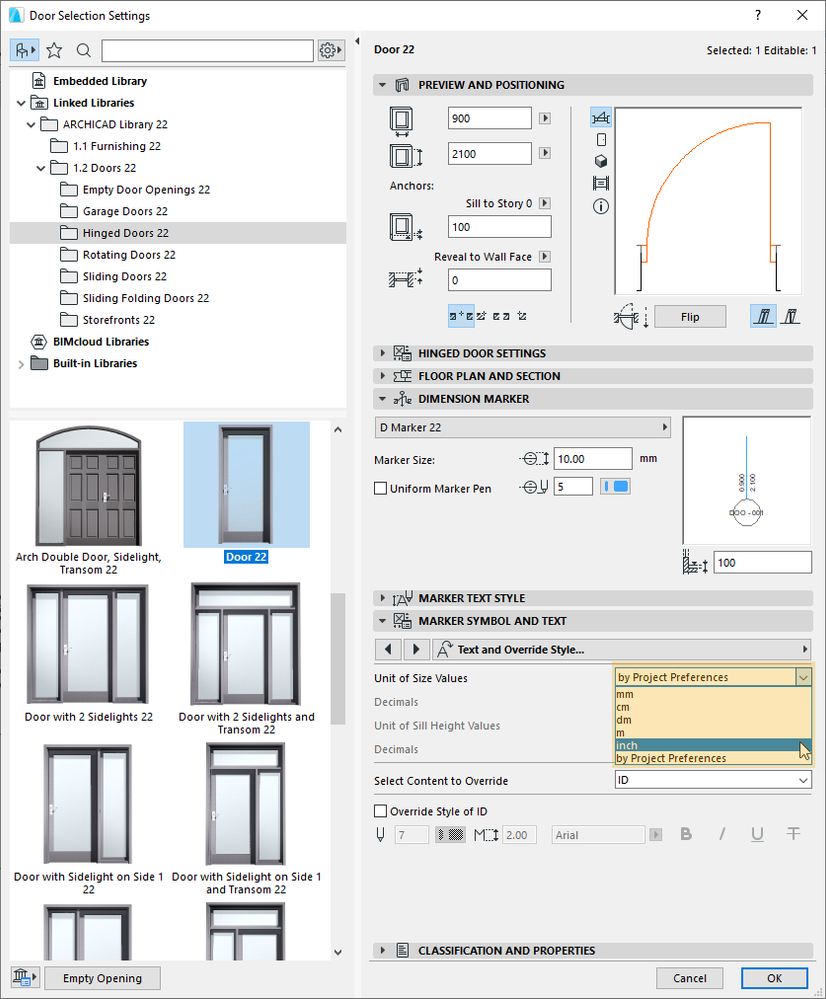
Task: Click the info icon in preview panel
Action: [600, 206]
